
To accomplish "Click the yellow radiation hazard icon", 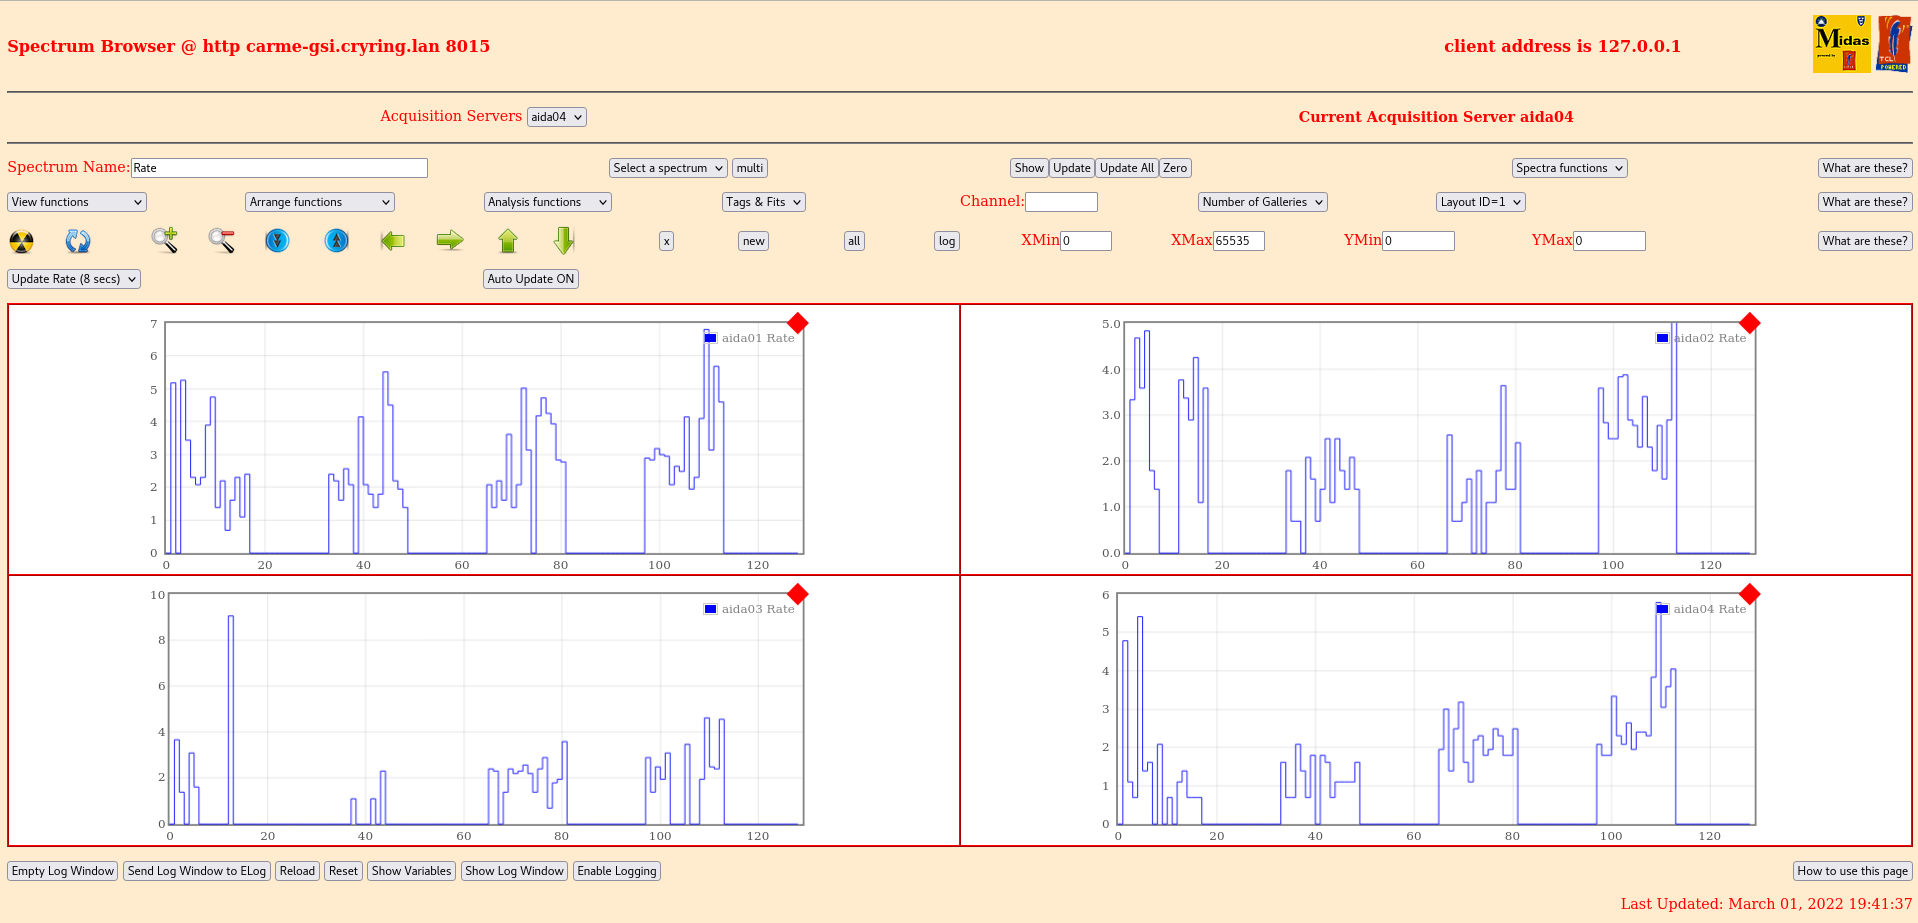I will tap(21, 241).
